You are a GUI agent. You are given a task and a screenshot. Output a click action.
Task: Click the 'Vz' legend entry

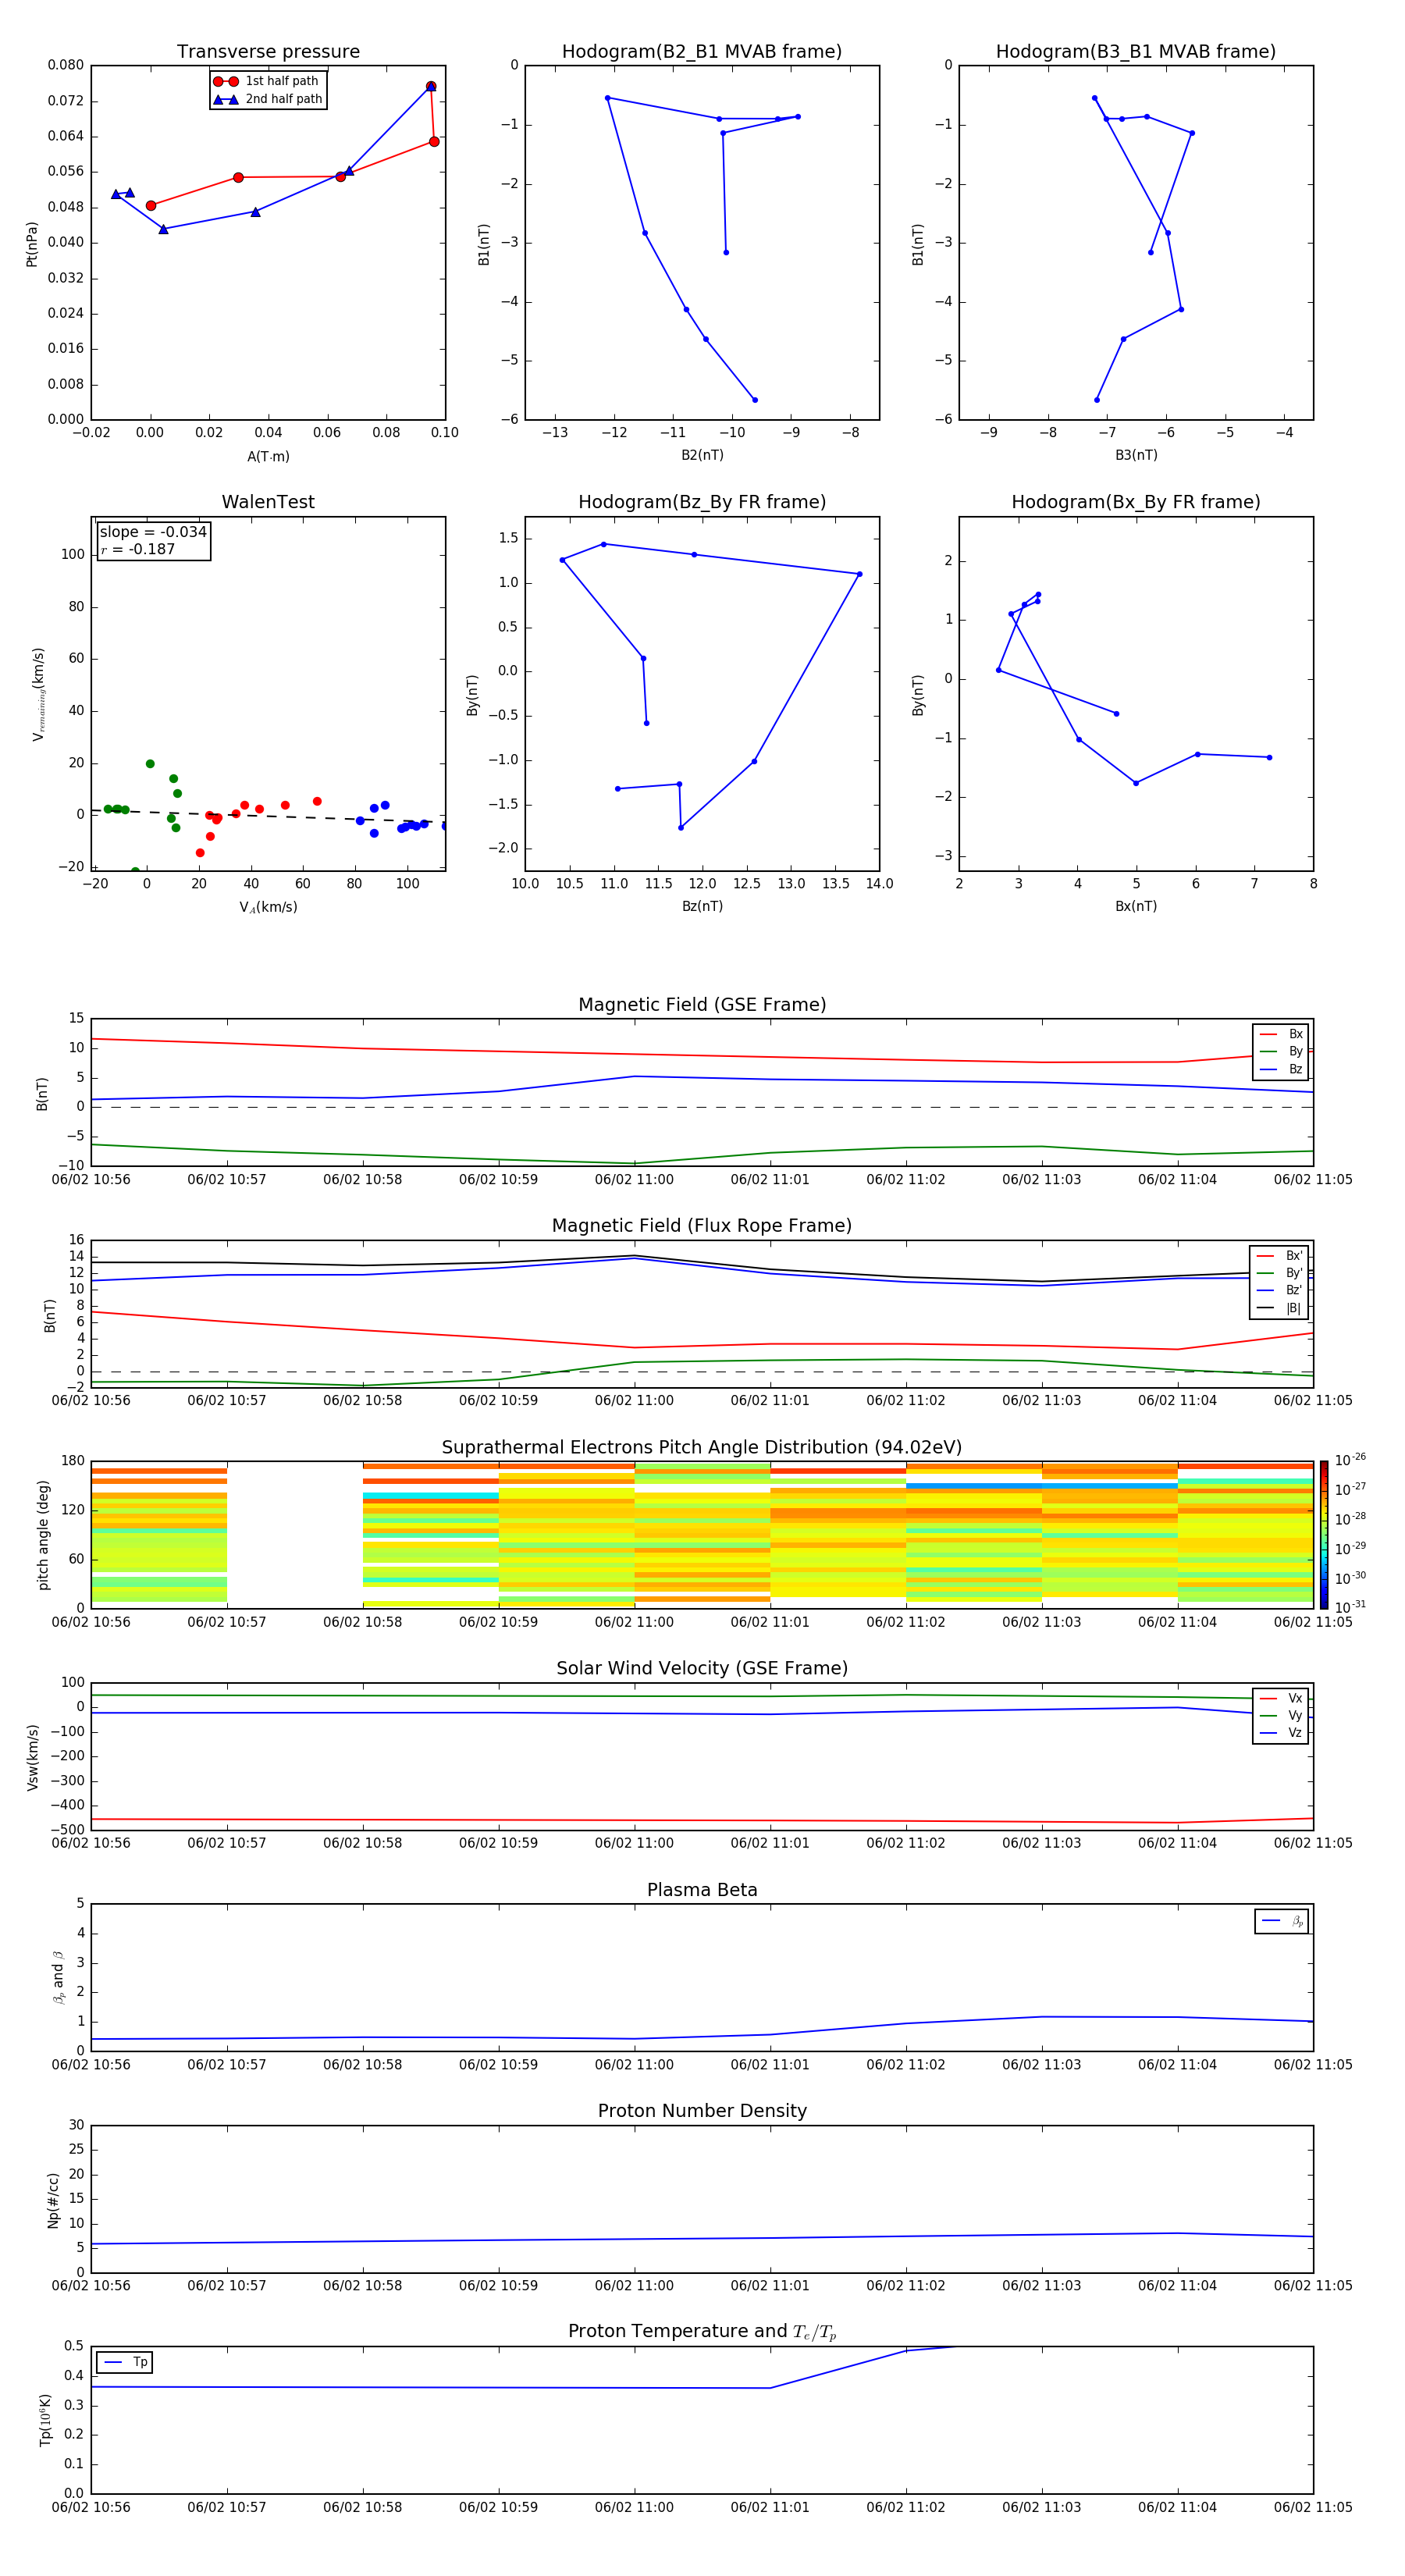click(1281, 1733)
